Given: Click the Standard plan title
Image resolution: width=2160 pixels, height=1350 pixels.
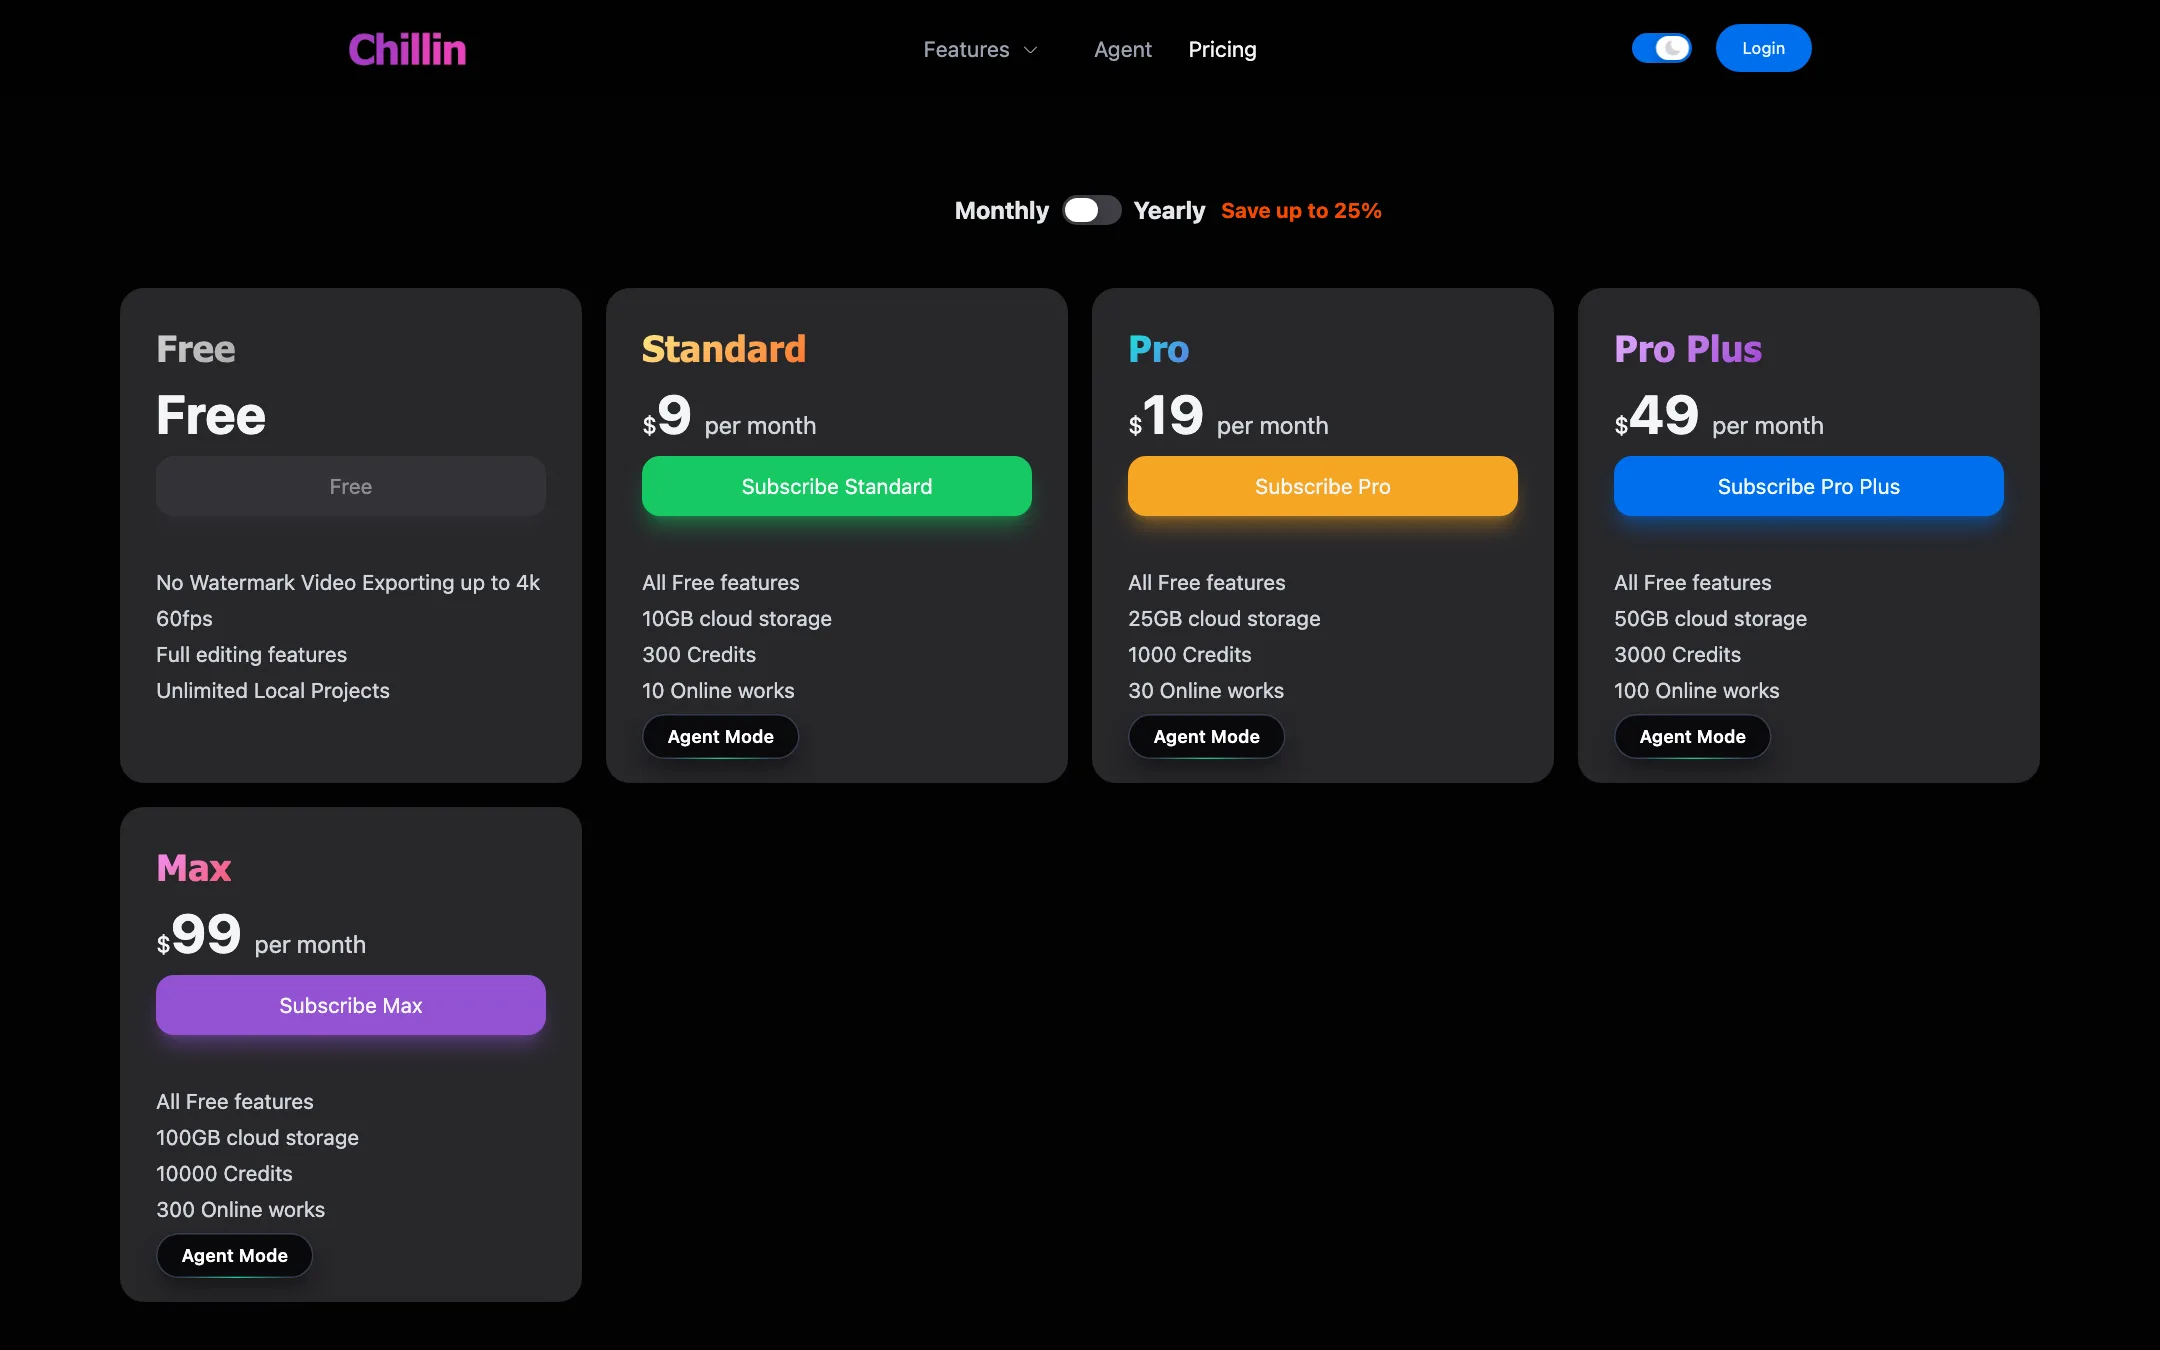Looking at the screenshot, I should coord(724,349).
